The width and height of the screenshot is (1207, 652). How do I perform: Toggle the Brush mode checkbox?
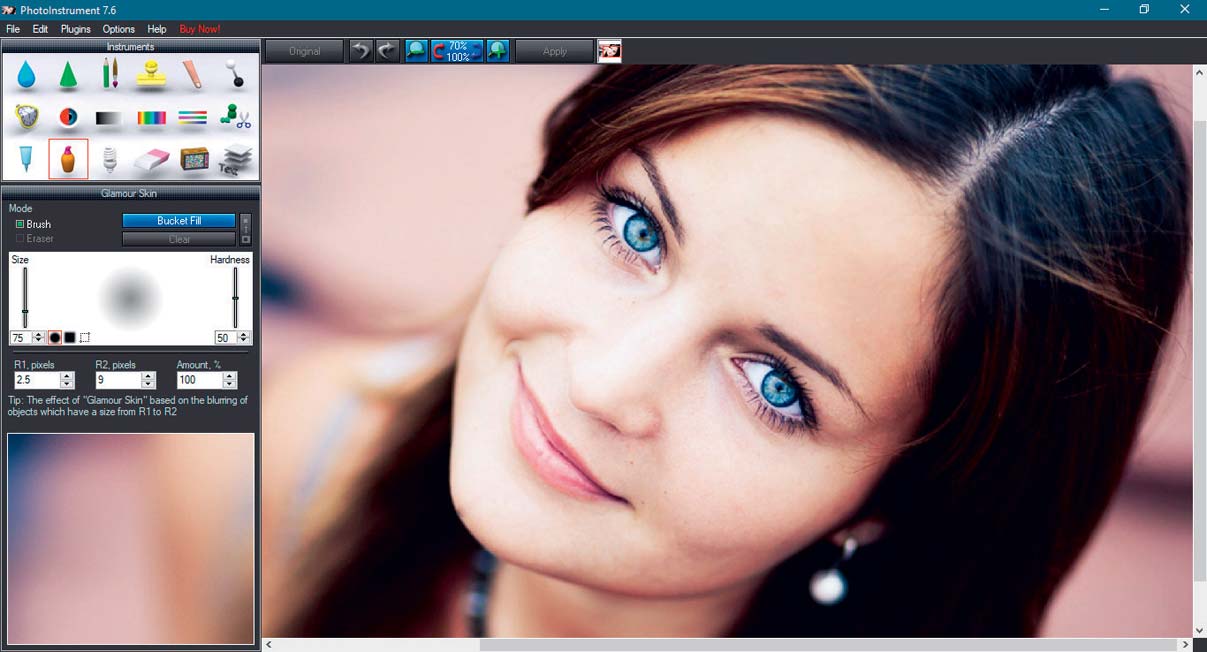click(20, 224)
